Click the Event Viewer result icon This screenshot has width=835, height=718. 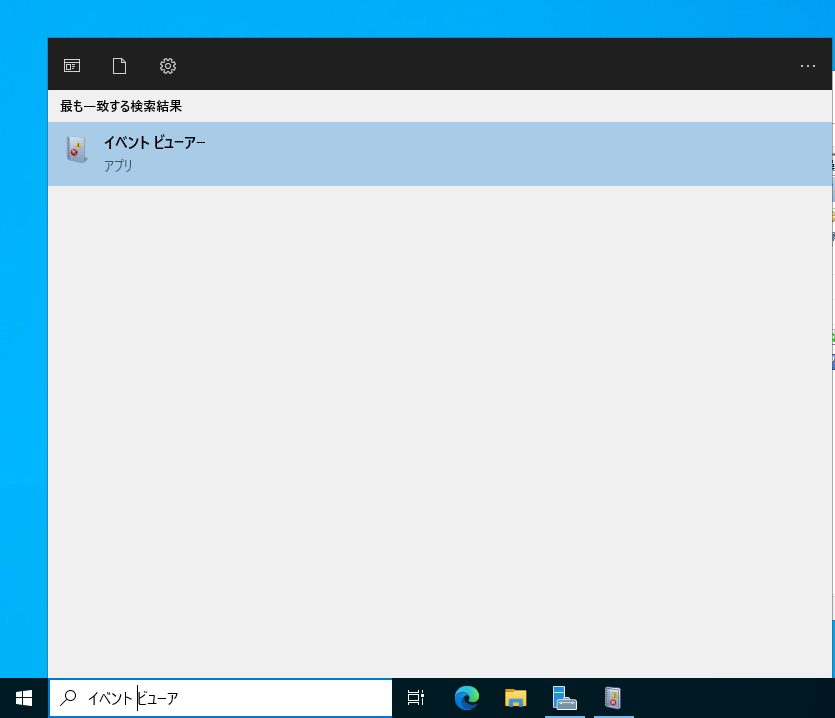76,149
